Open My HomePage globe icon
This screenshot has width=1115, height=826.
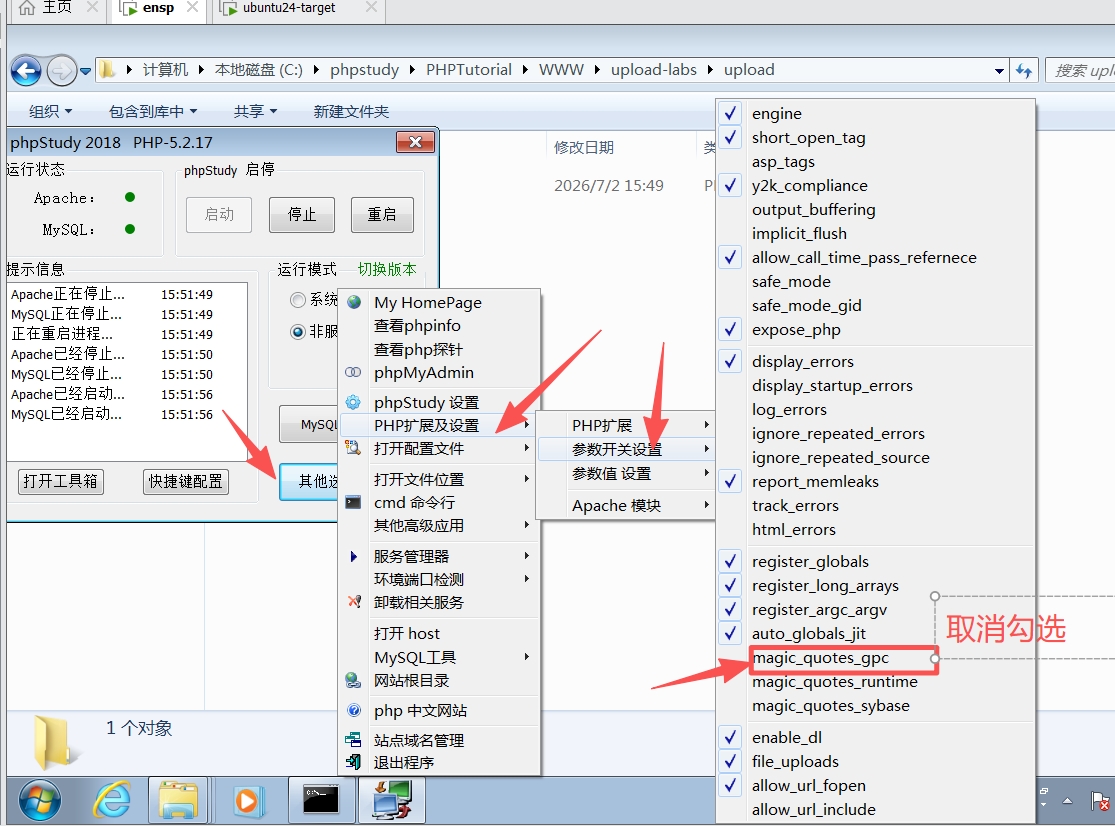[354, 302]
